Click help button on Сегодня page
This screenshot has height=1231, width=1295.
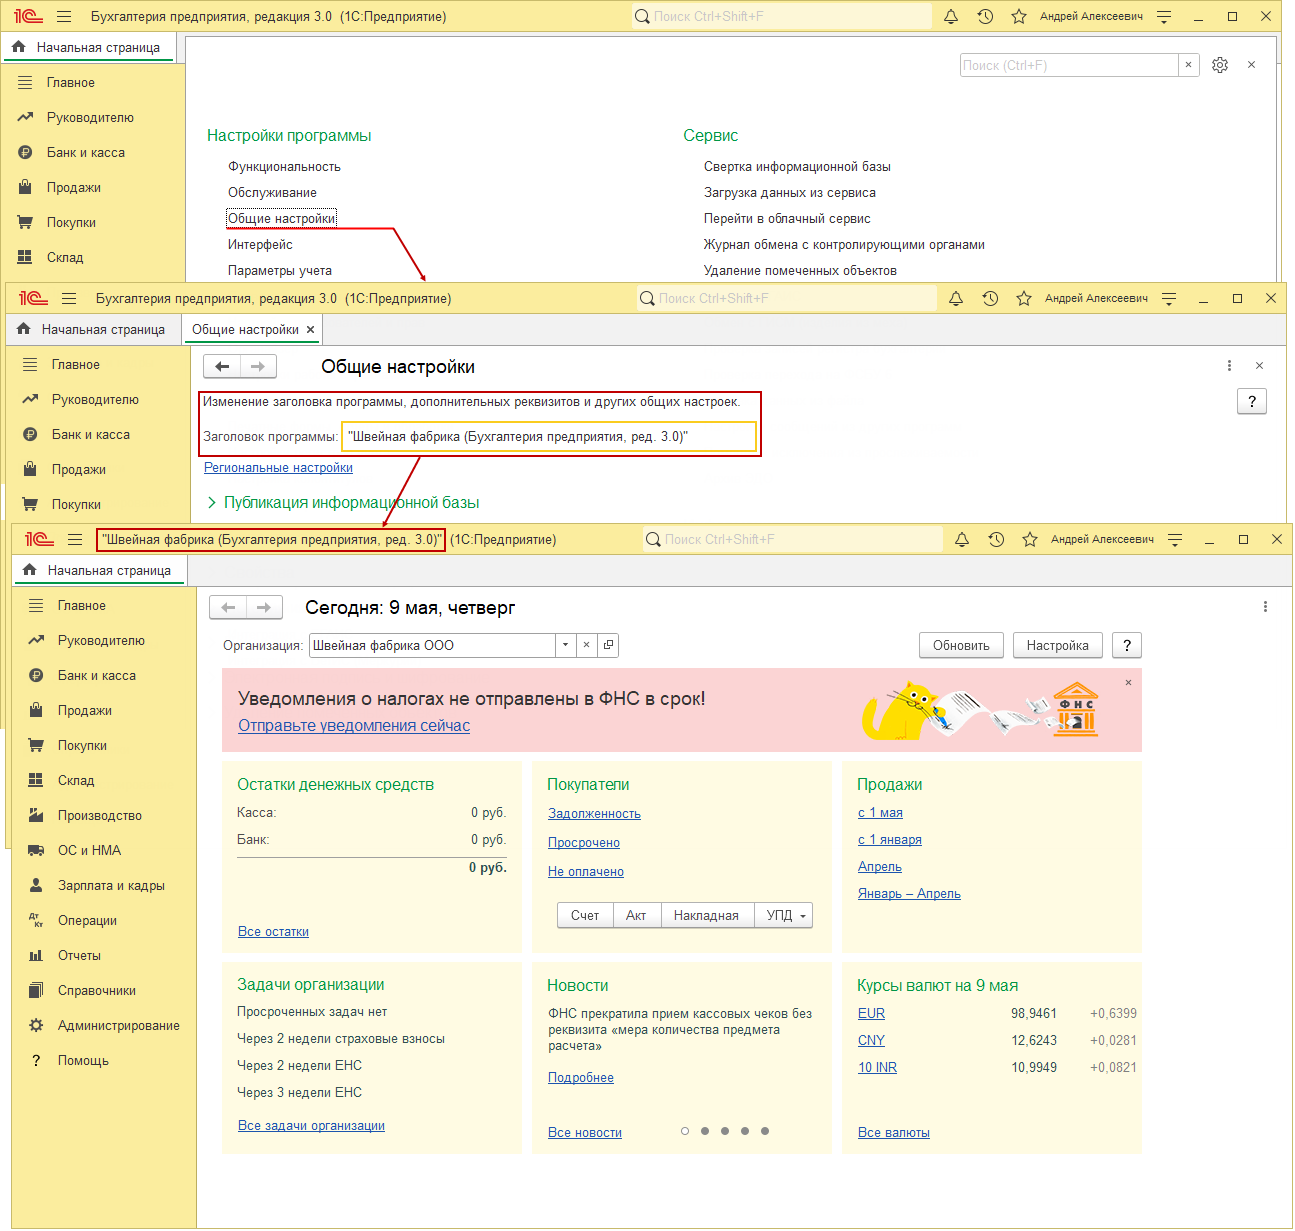click(x=1127, y=645)
